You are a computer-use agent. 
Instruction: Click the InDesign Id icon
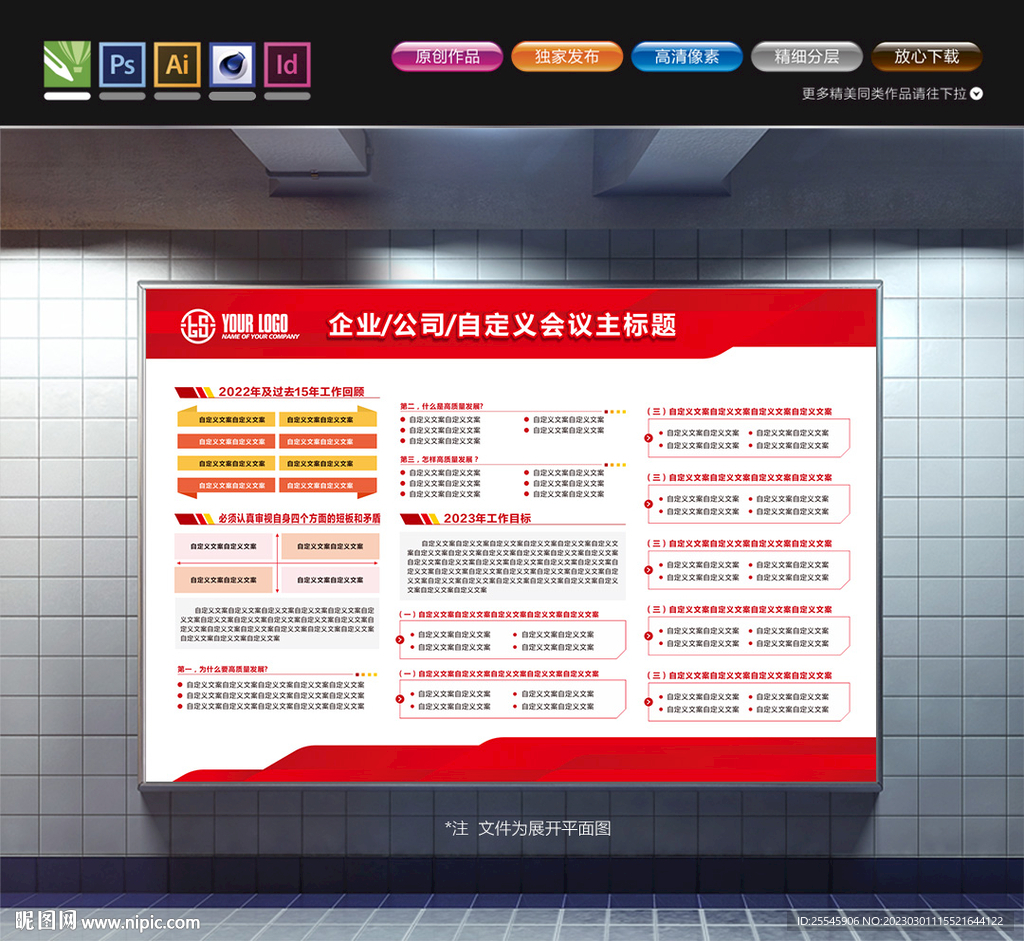(287, 64)
